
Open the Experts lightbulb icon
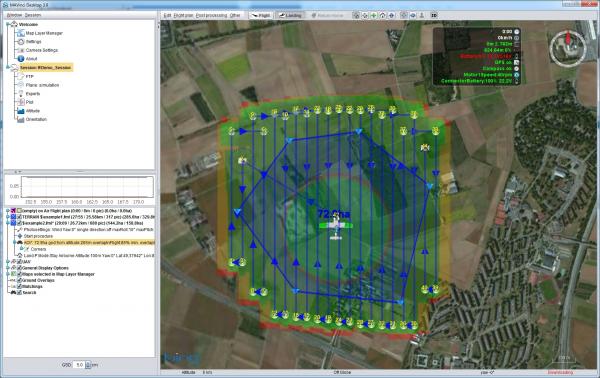click(x=21, y=93)
